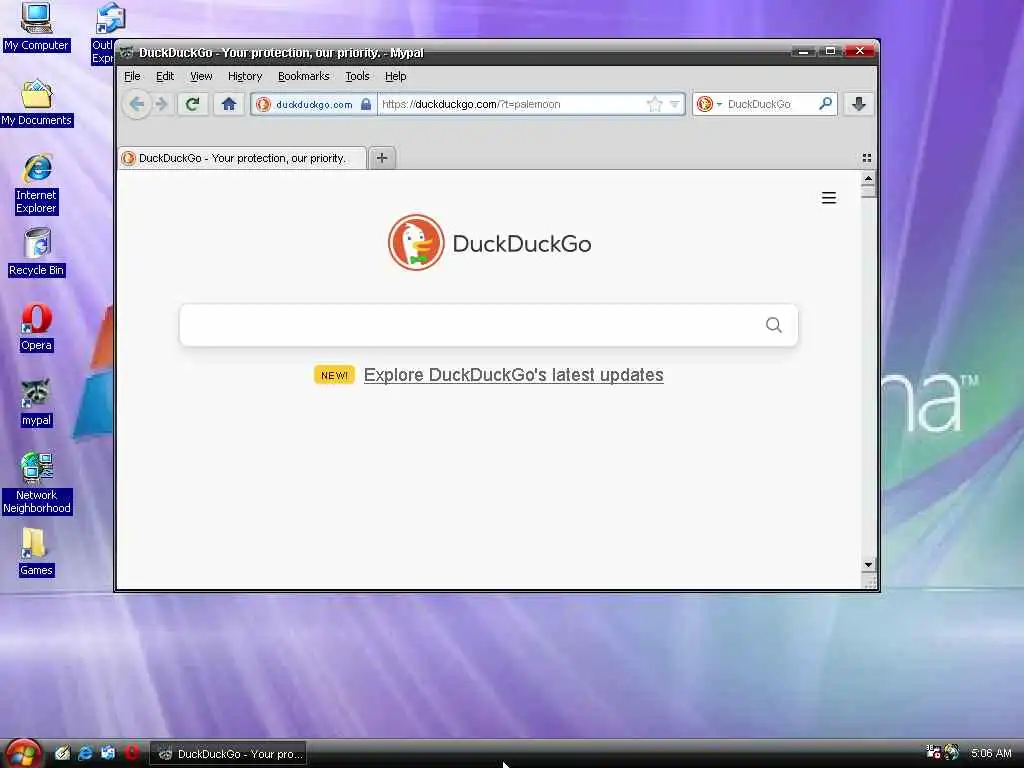Open the Downloads arrow button
1024x768 pixels.
[x=859, y=104]
